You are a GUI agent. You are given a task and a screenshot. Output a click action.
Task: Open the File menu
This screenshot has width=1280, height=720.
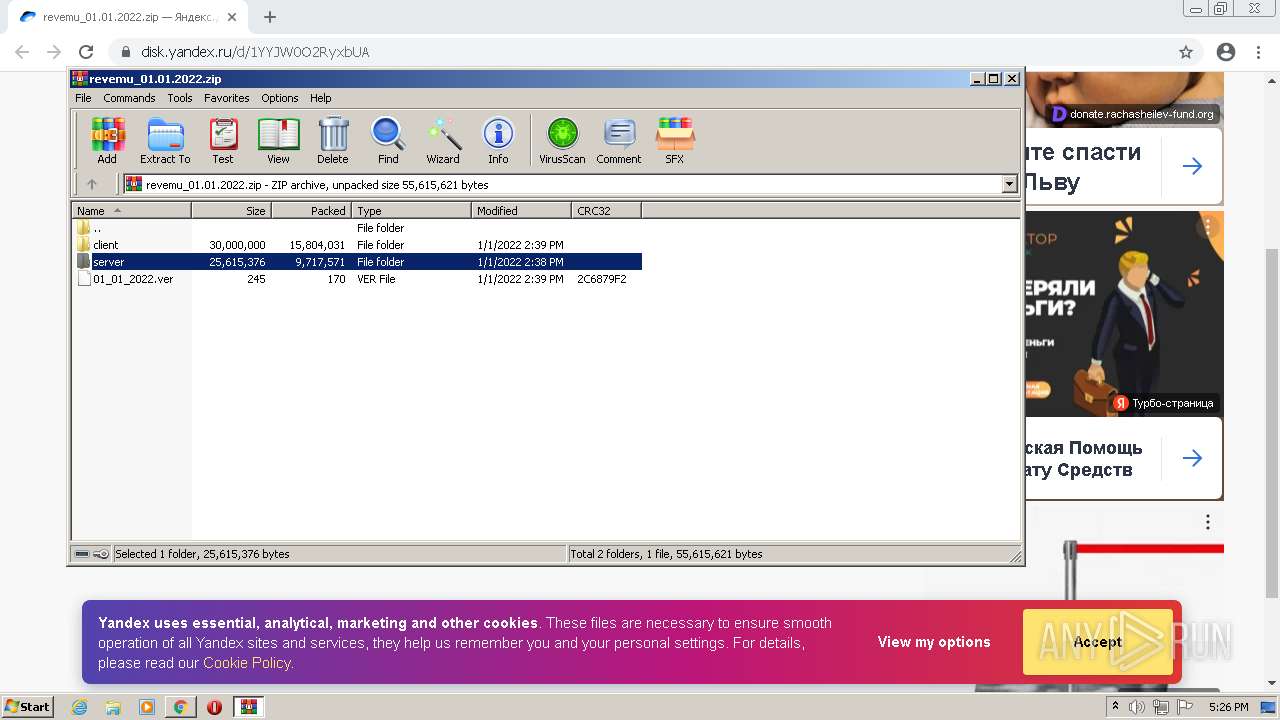83,98
